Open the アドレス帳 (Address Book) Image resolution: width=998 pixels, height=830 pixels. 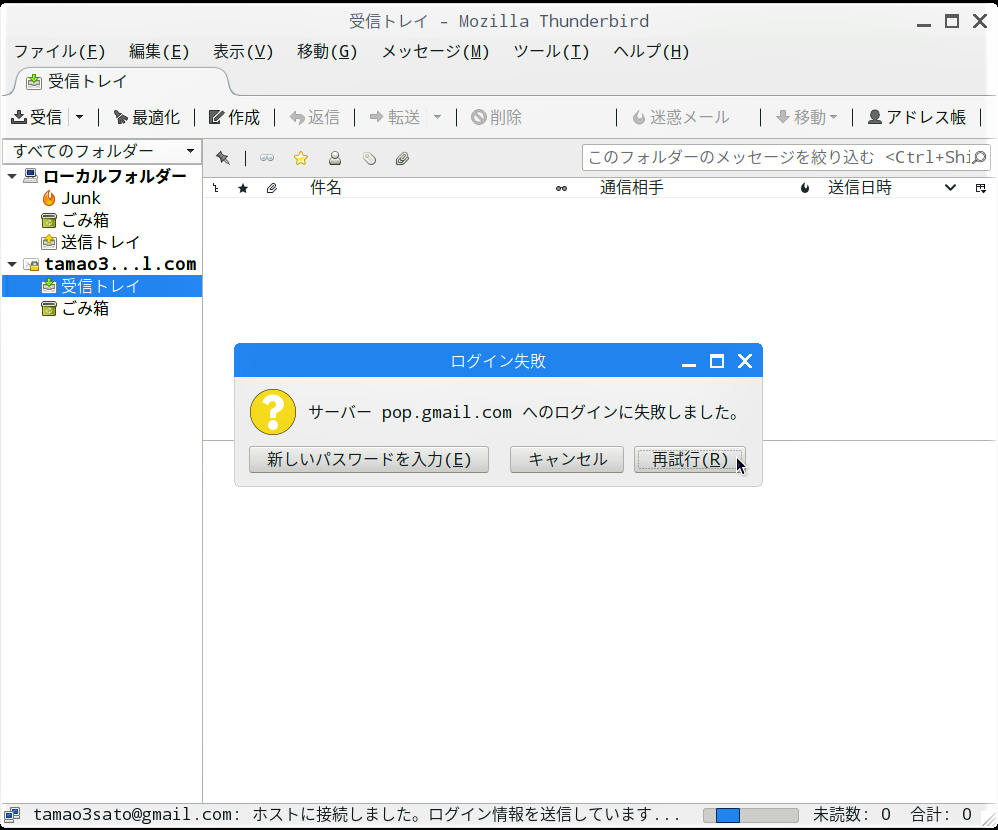click(x=917, y=117)
